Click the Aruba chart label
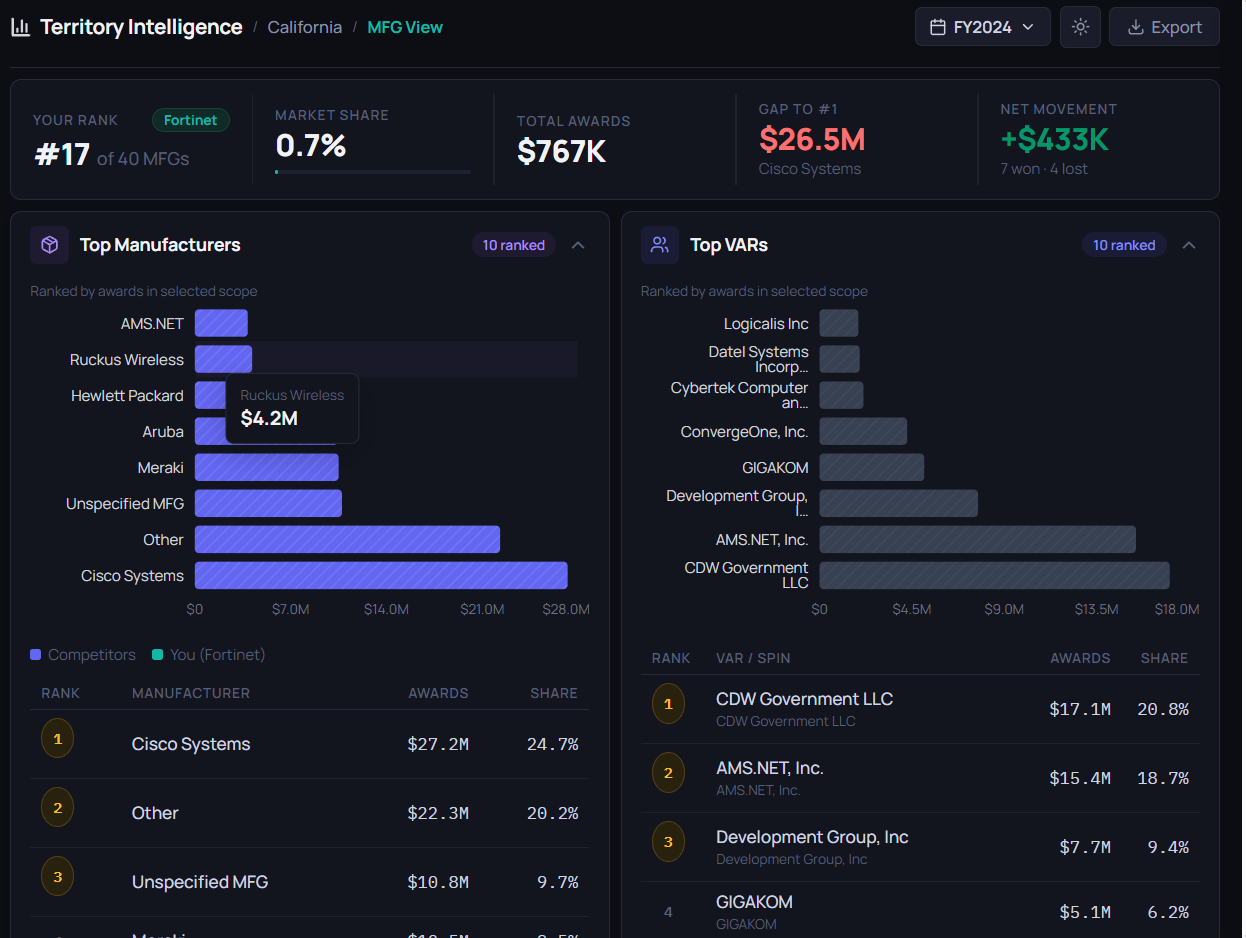The width and height of the screenshot is (1246, 938). [163, 432]
